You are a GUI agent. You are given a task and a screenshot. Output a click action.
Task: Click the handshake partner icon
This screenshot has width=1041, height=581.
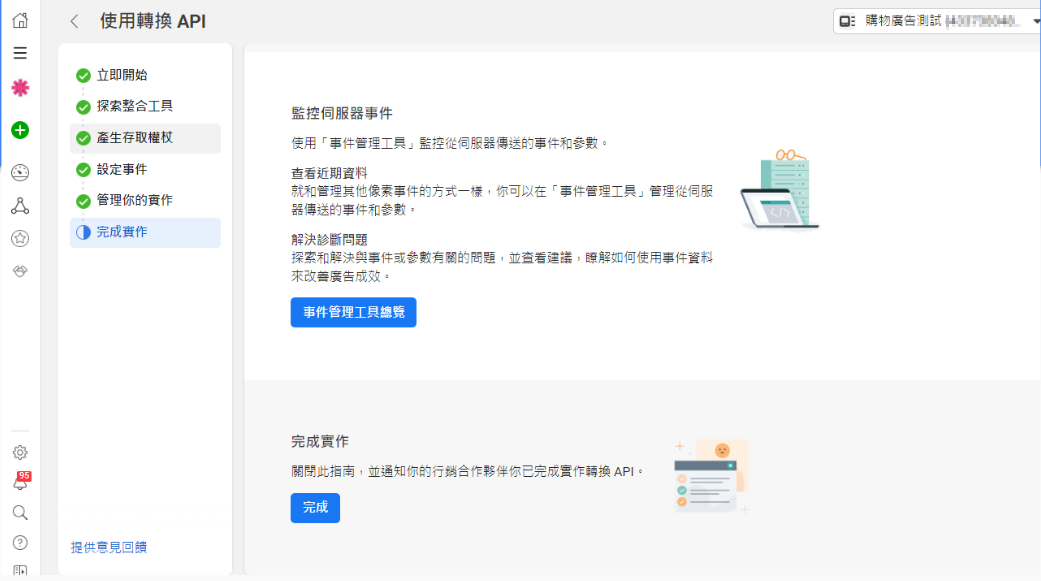coord(20,271)
